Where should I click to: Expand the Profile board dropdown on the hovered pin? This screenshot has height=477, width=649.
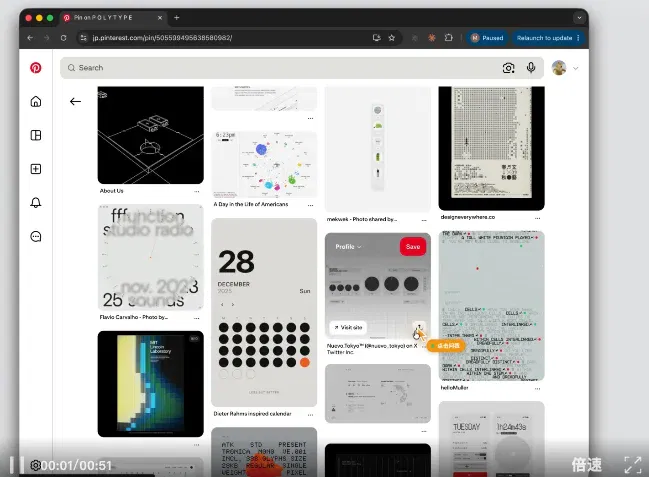click(349, 246)
